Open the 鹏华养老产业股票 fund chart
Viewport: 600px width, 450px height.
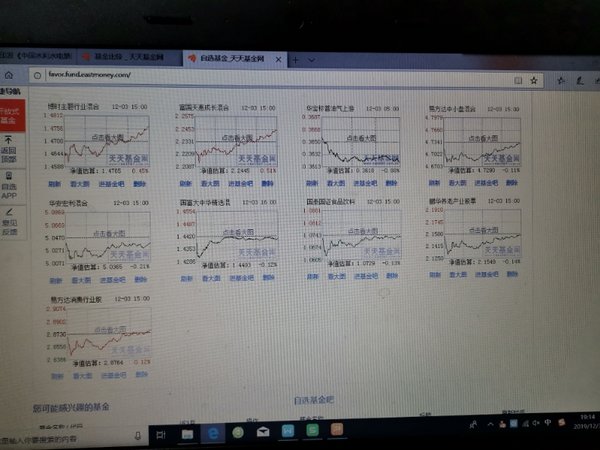coord(482,233)
